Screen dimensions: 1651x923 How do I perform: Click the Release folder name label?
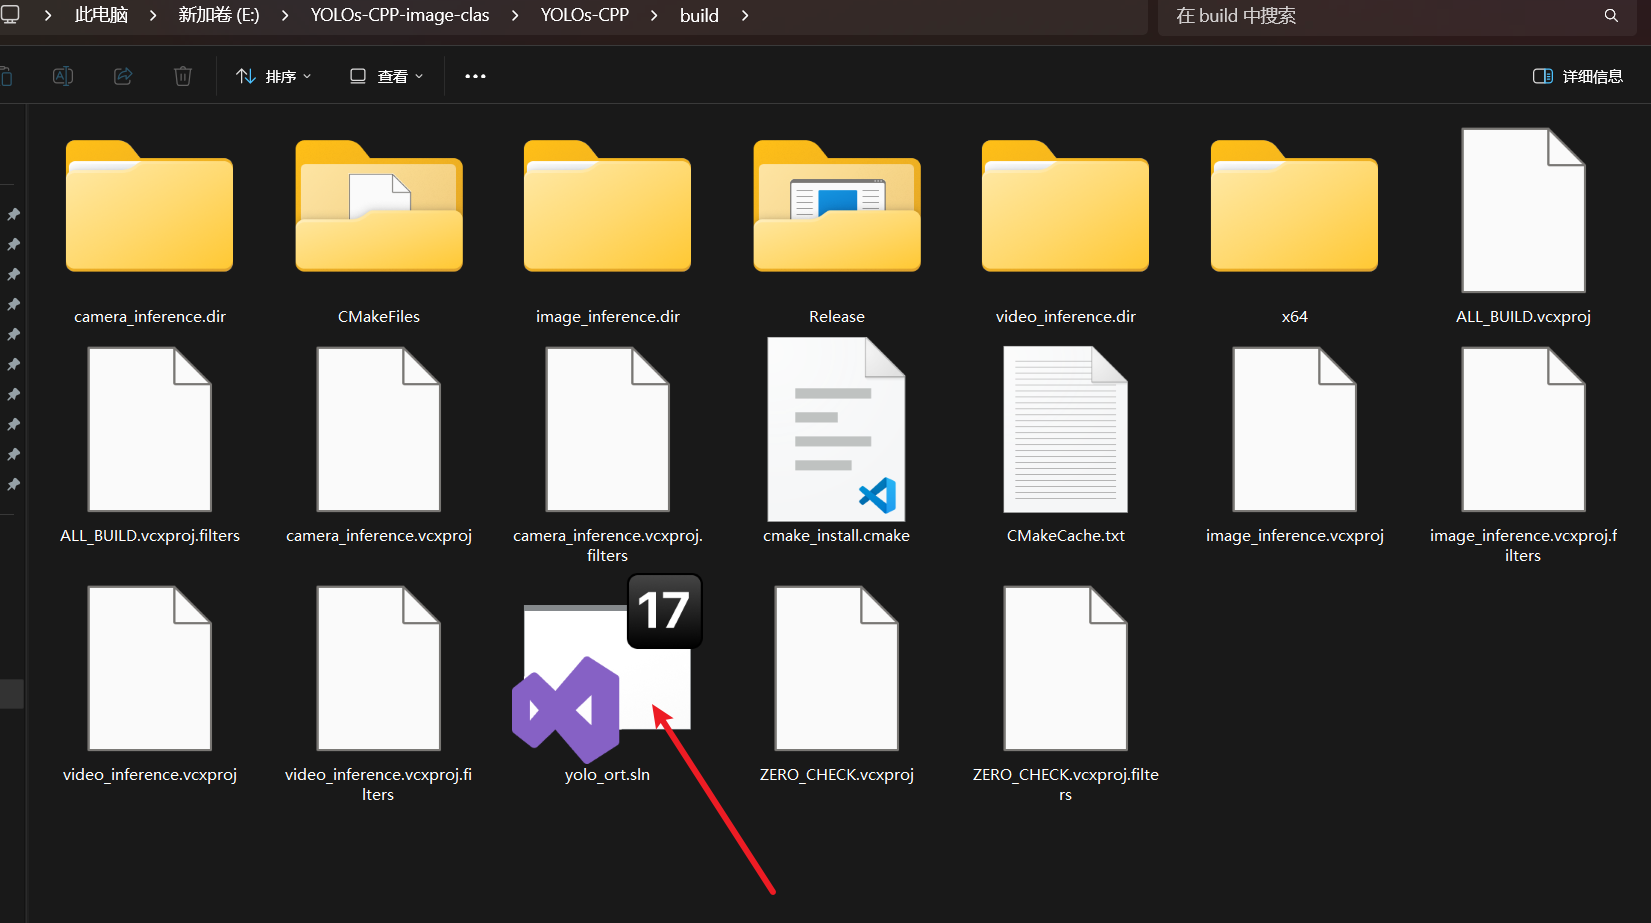tap(837, 317)
